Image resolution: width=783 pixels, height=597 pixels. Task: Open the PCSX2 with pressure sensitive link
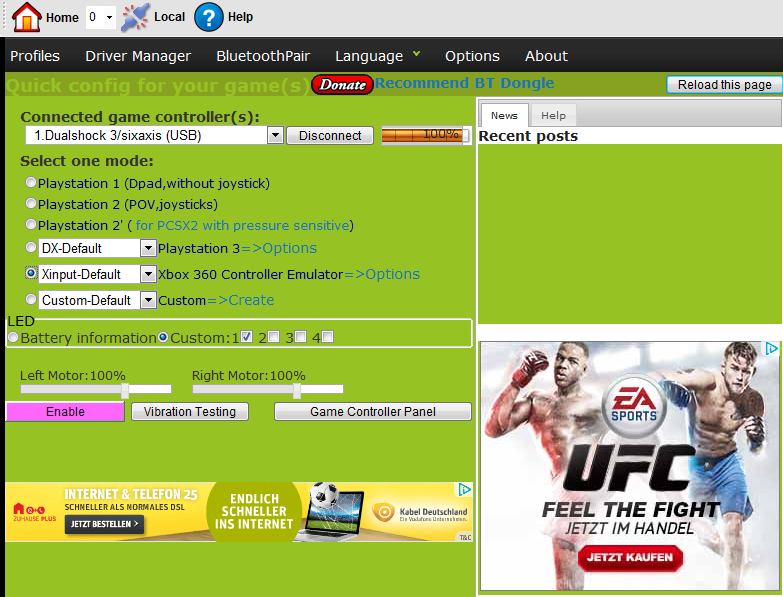pyautogui.click(x=242, y=226)
